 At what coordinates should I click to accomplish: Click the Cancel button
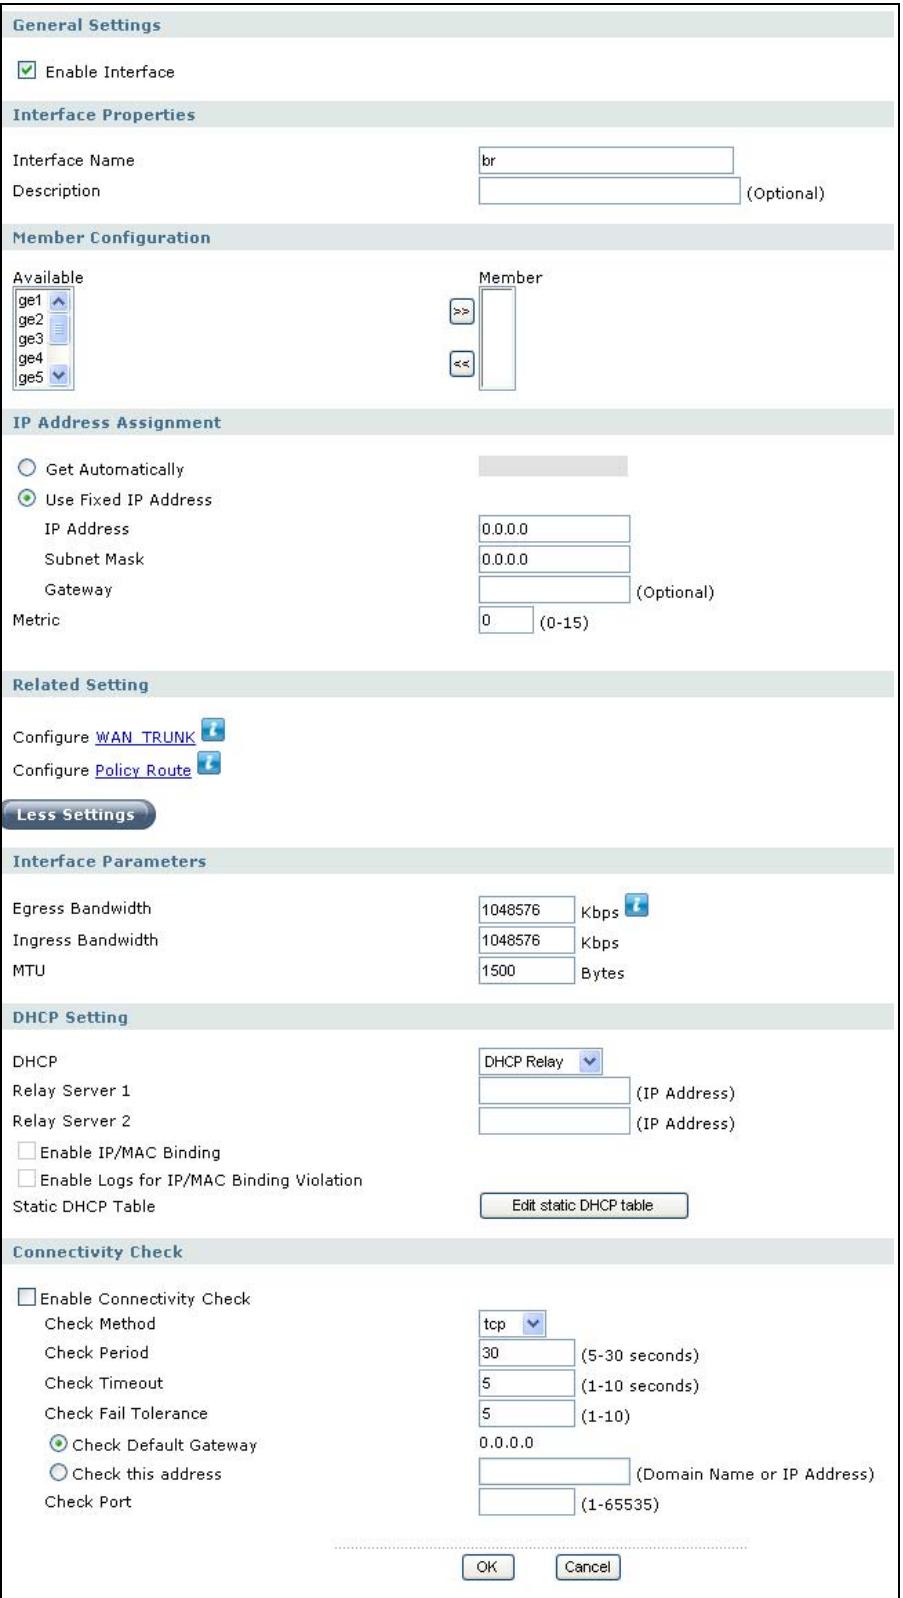click(x=588, y=1567)
